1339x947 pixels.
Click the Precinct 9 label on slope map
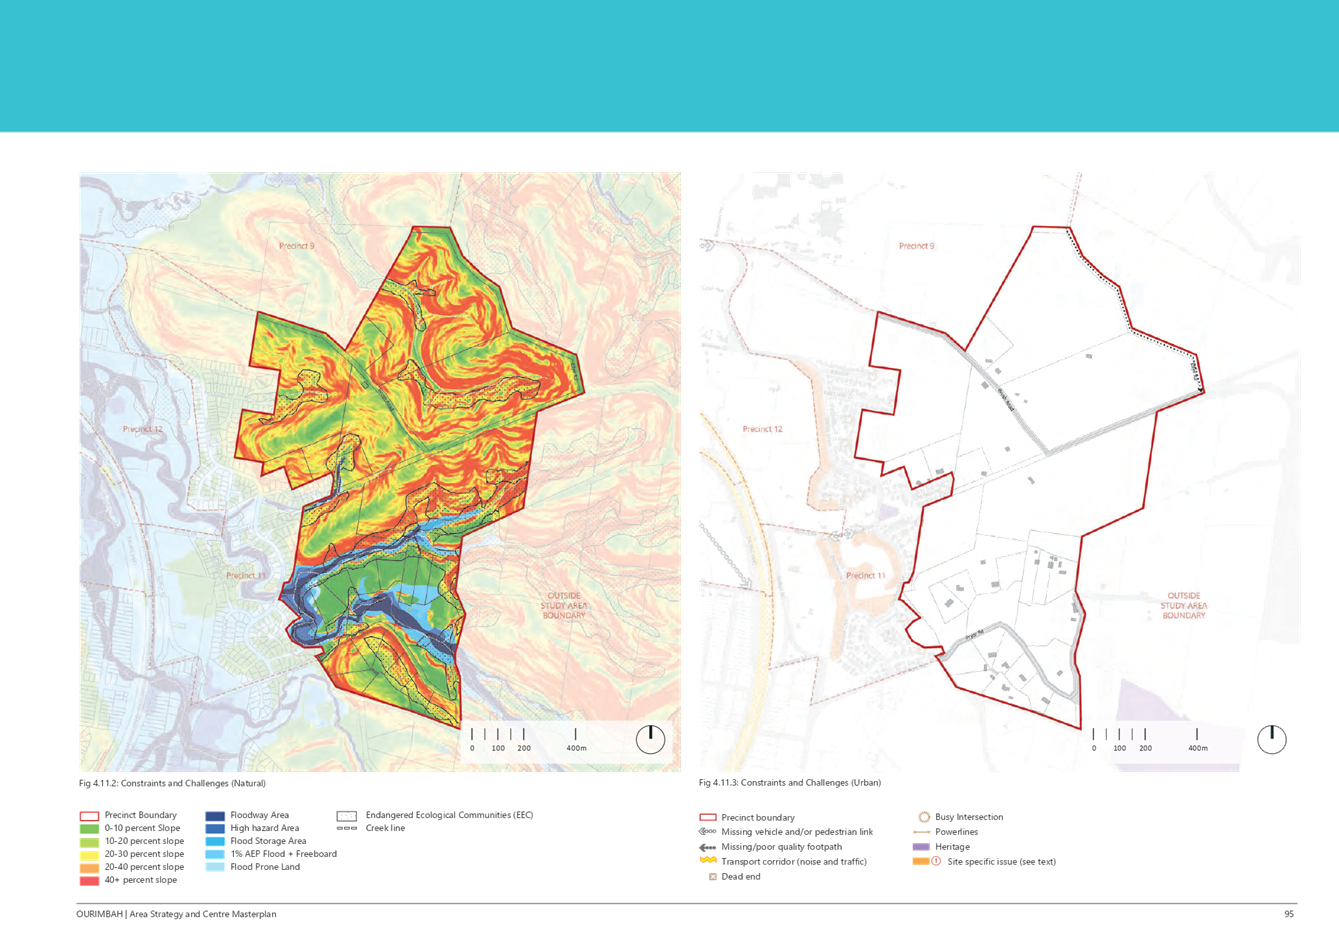click(x=296, y=245)
